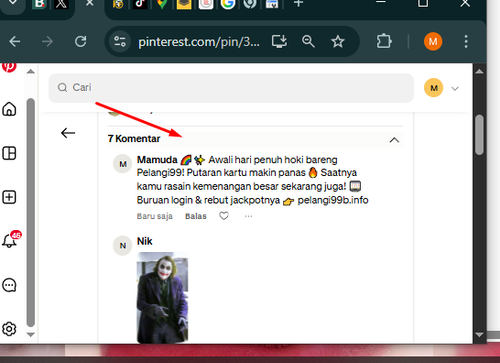Viewport: 500px width, 363px height.
Task: Open Pinterest settings gear icon
Action: tap(9, 329)
